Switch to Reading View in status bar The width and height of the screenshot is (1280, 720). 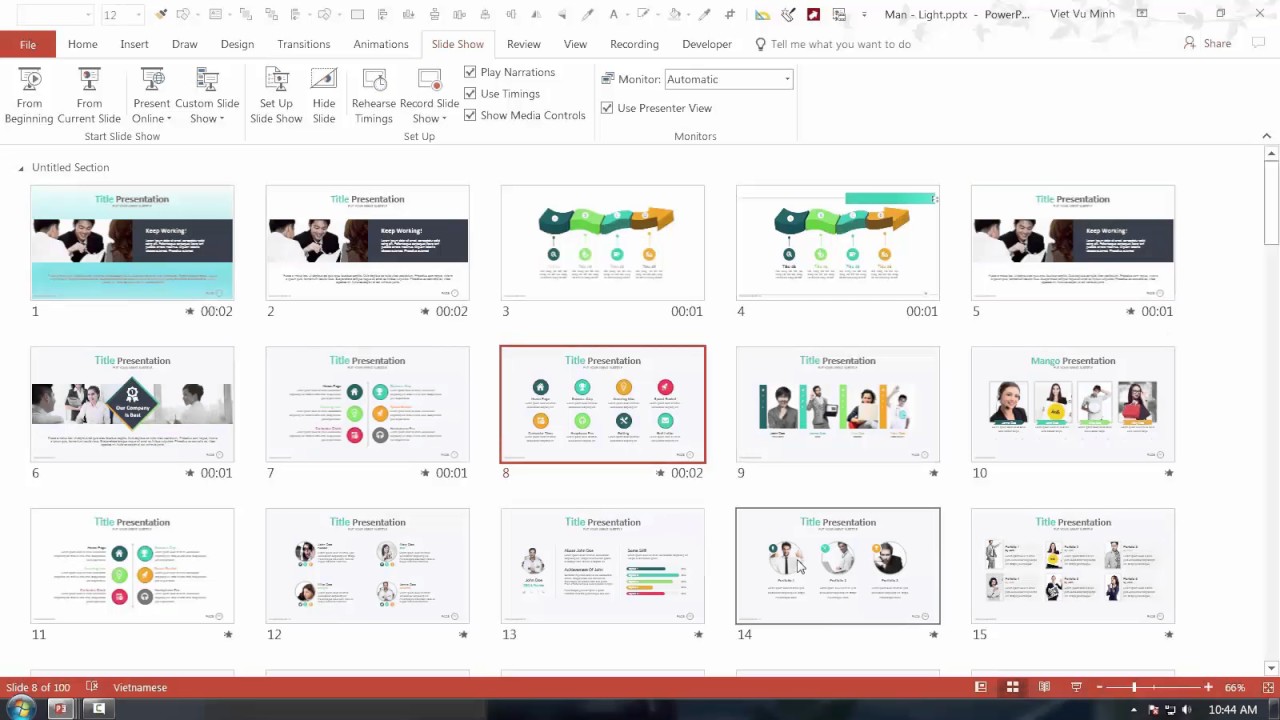point(1044,687)
